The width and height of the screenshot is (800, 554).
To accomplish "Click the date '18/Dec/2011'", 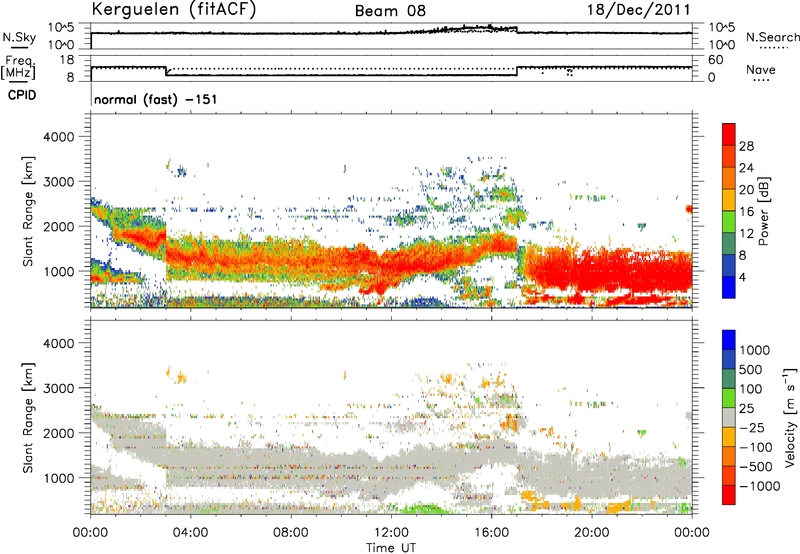I will (639, 10).
